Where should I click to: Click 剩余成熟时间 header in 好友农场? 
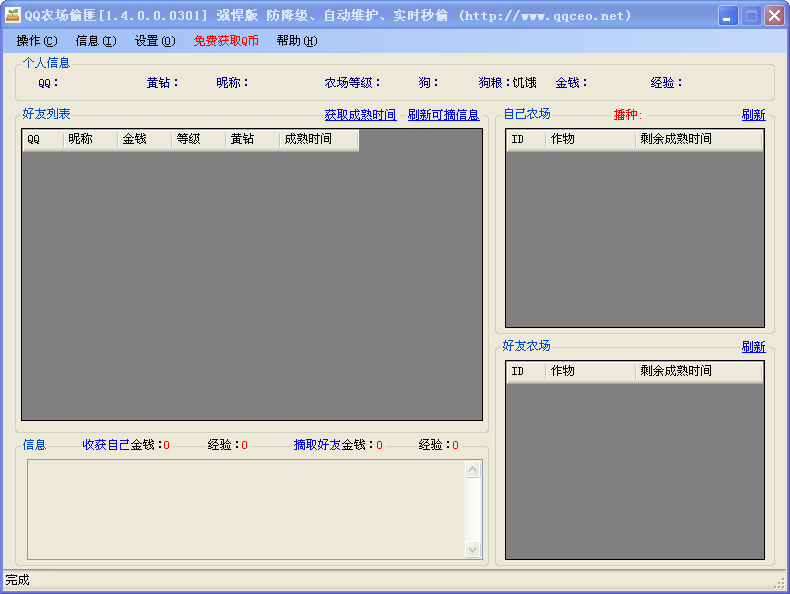699,372
